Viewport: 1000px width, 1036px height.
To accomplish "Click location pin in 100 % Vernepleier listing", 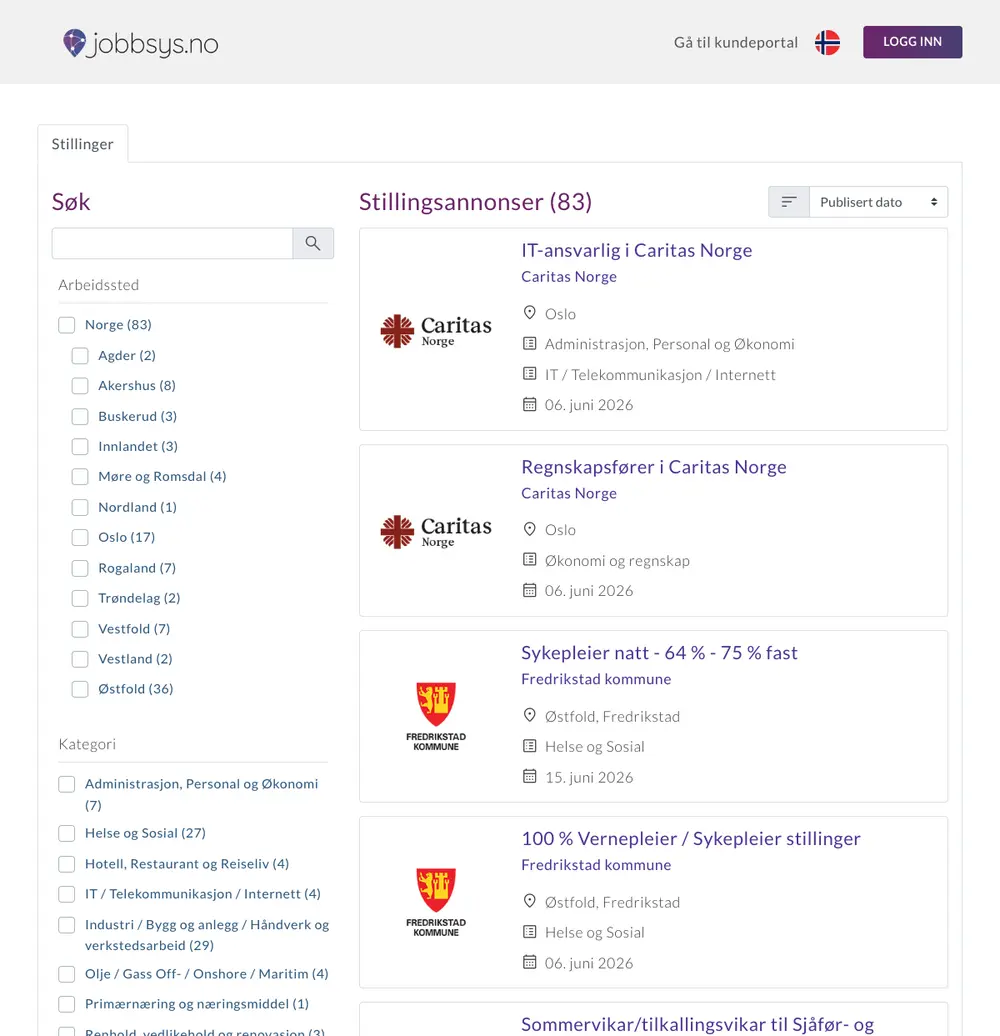I will click(530, 901).
